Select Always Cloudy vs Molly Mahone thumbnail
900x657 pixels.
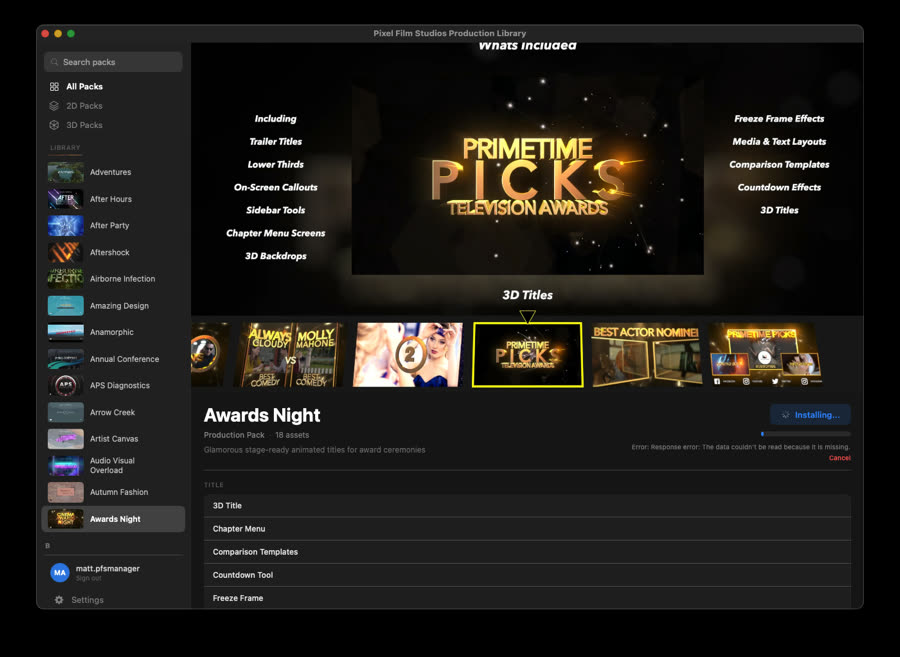(290, 355)
